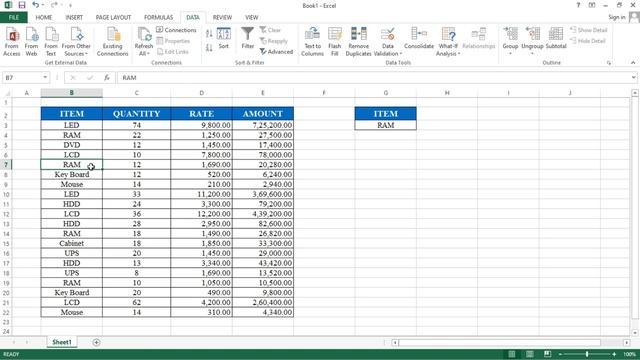Open Consolidate tool

(x=419, y=38)
